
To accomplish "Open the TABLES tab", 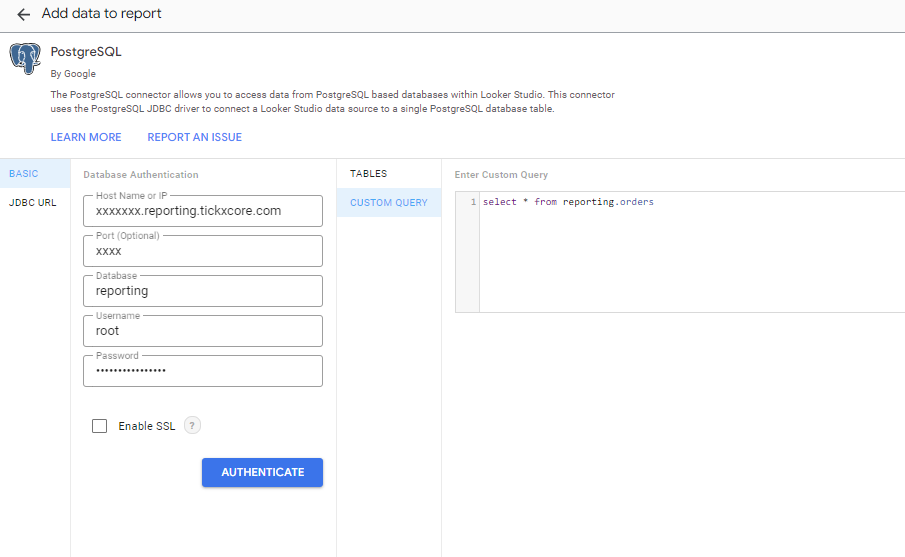I will tap(368, 174).
